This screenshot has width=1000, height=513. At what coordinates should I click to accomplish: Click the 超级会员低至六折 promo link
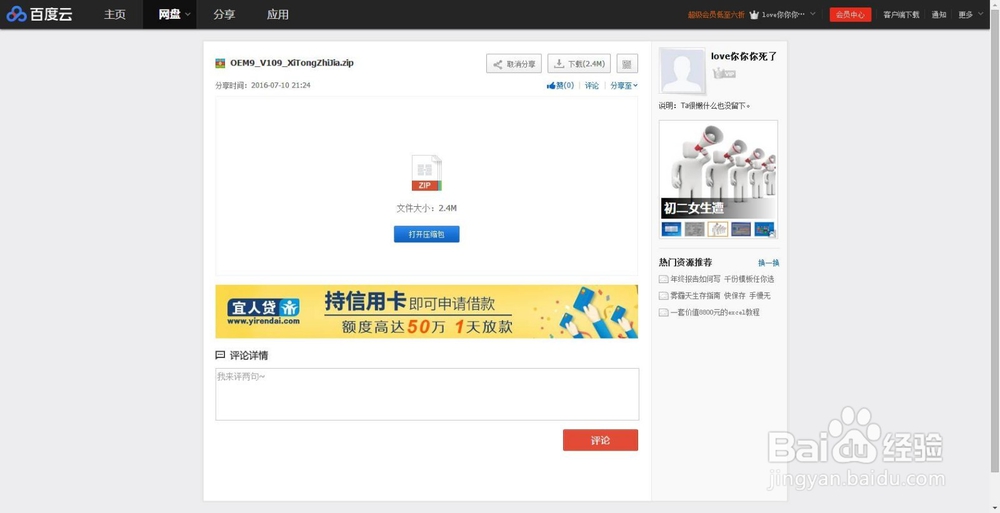click(716, 15)
